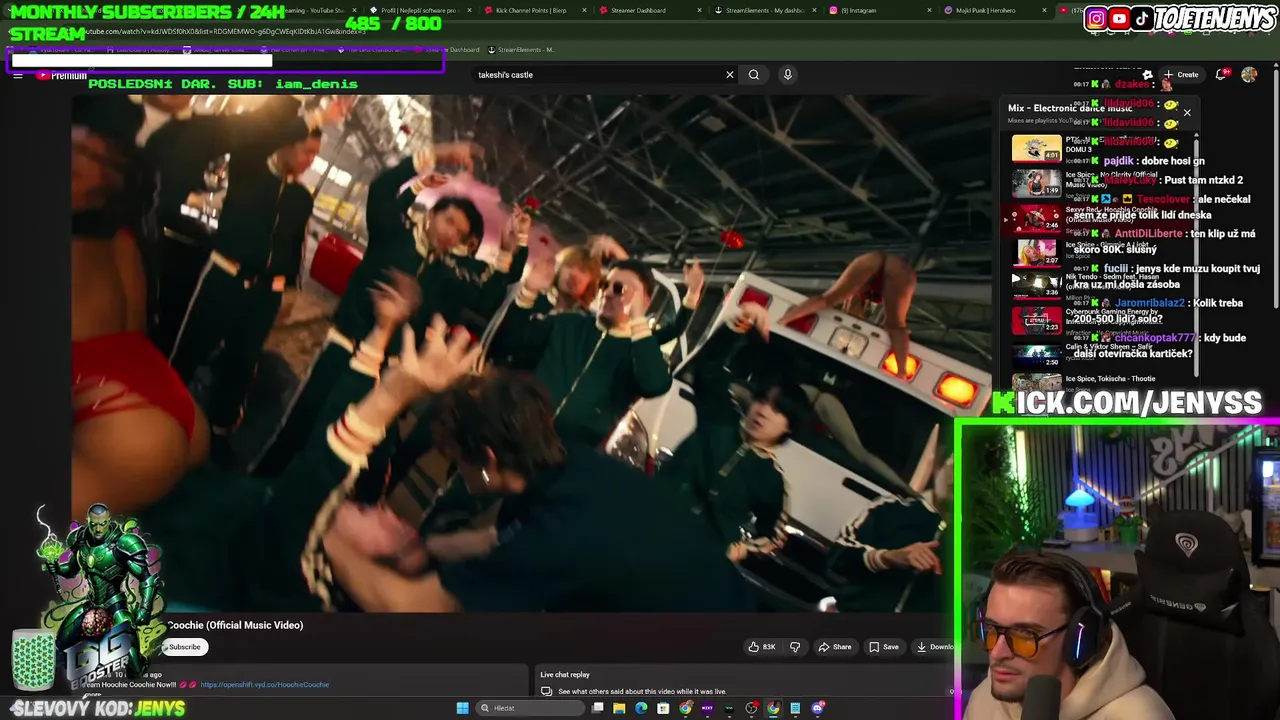Viewport: 1280px width, 720px height.
Task: Dislike the video with thumbs-down icon
Action: pyautogui.click(x=795, y=647)
